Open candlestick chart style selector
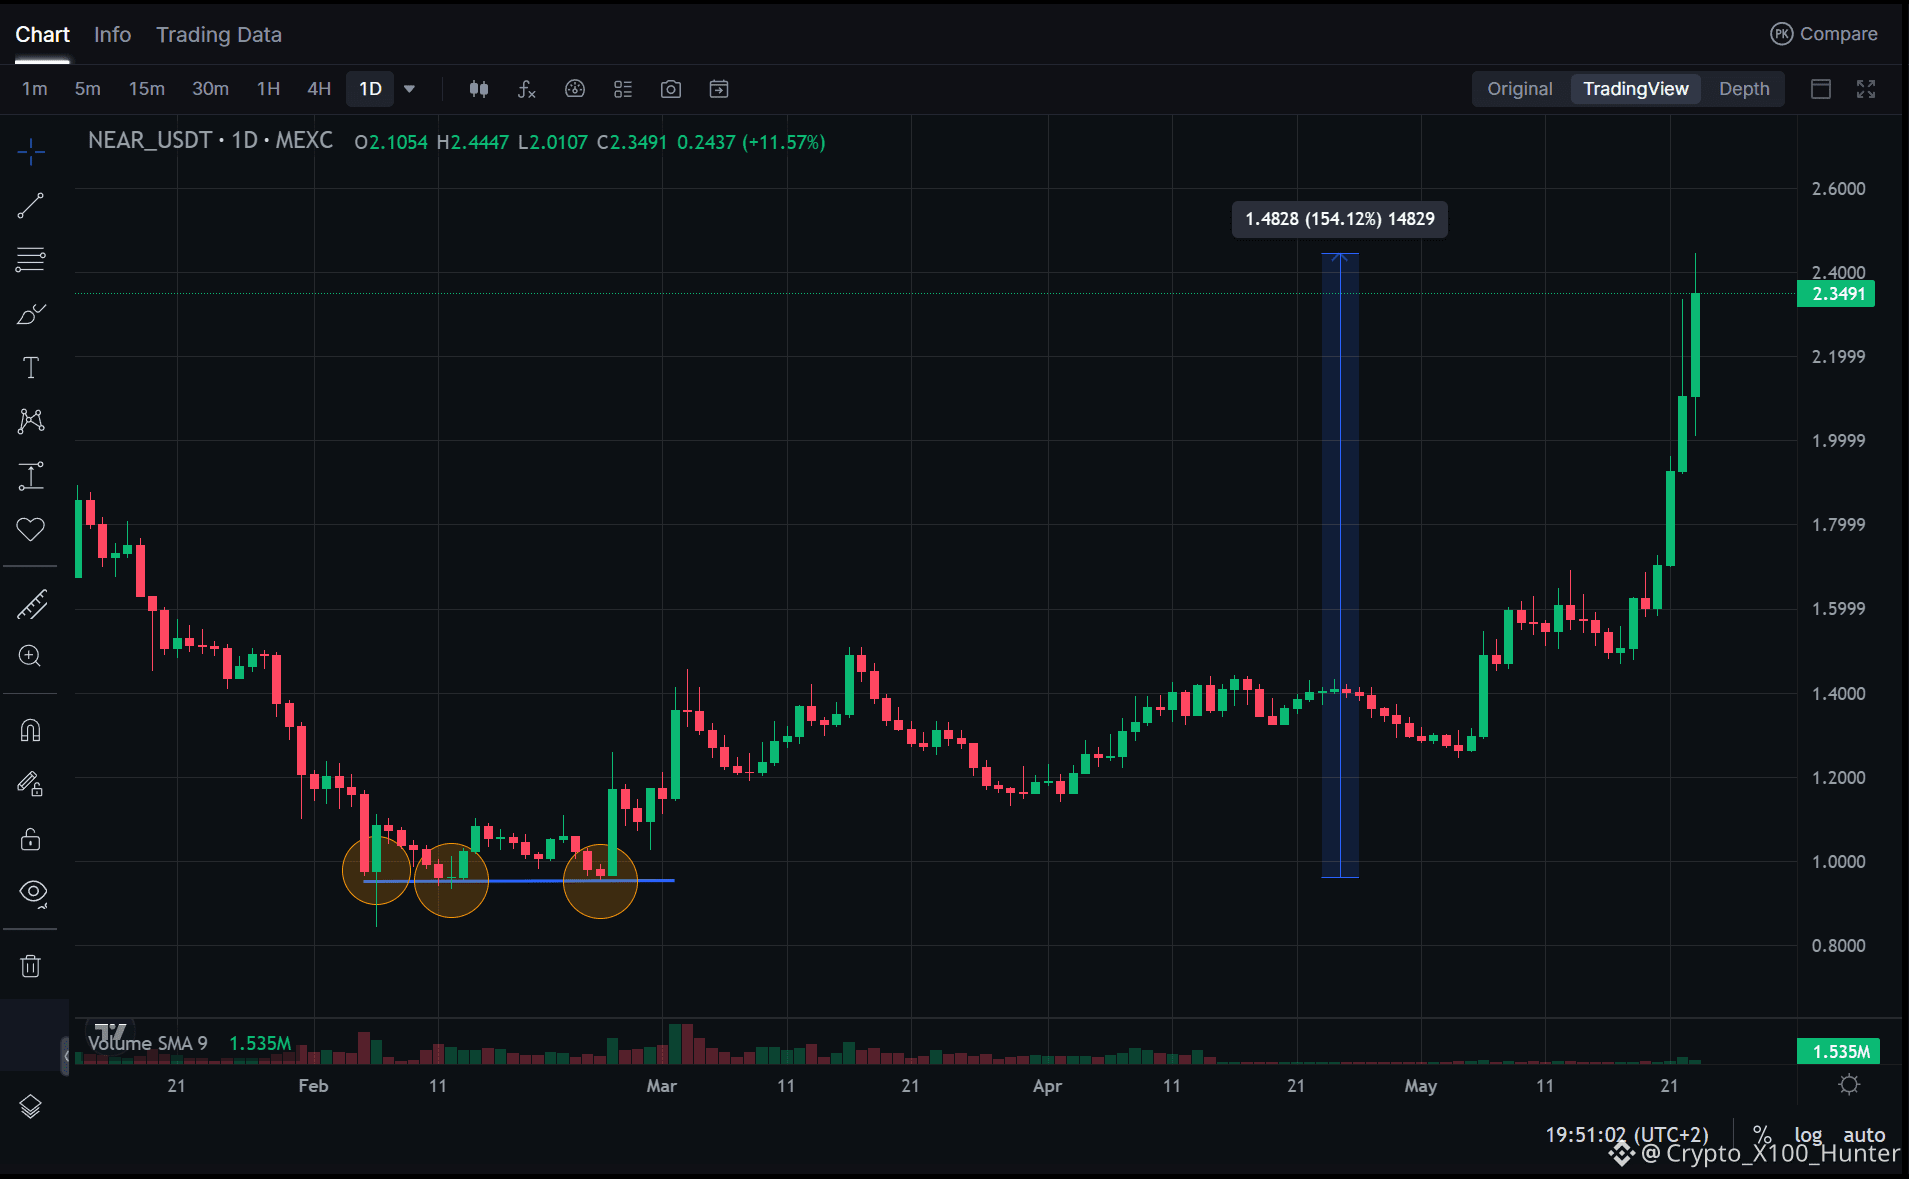1909x1179 pixels. click(x=479, y=89)
